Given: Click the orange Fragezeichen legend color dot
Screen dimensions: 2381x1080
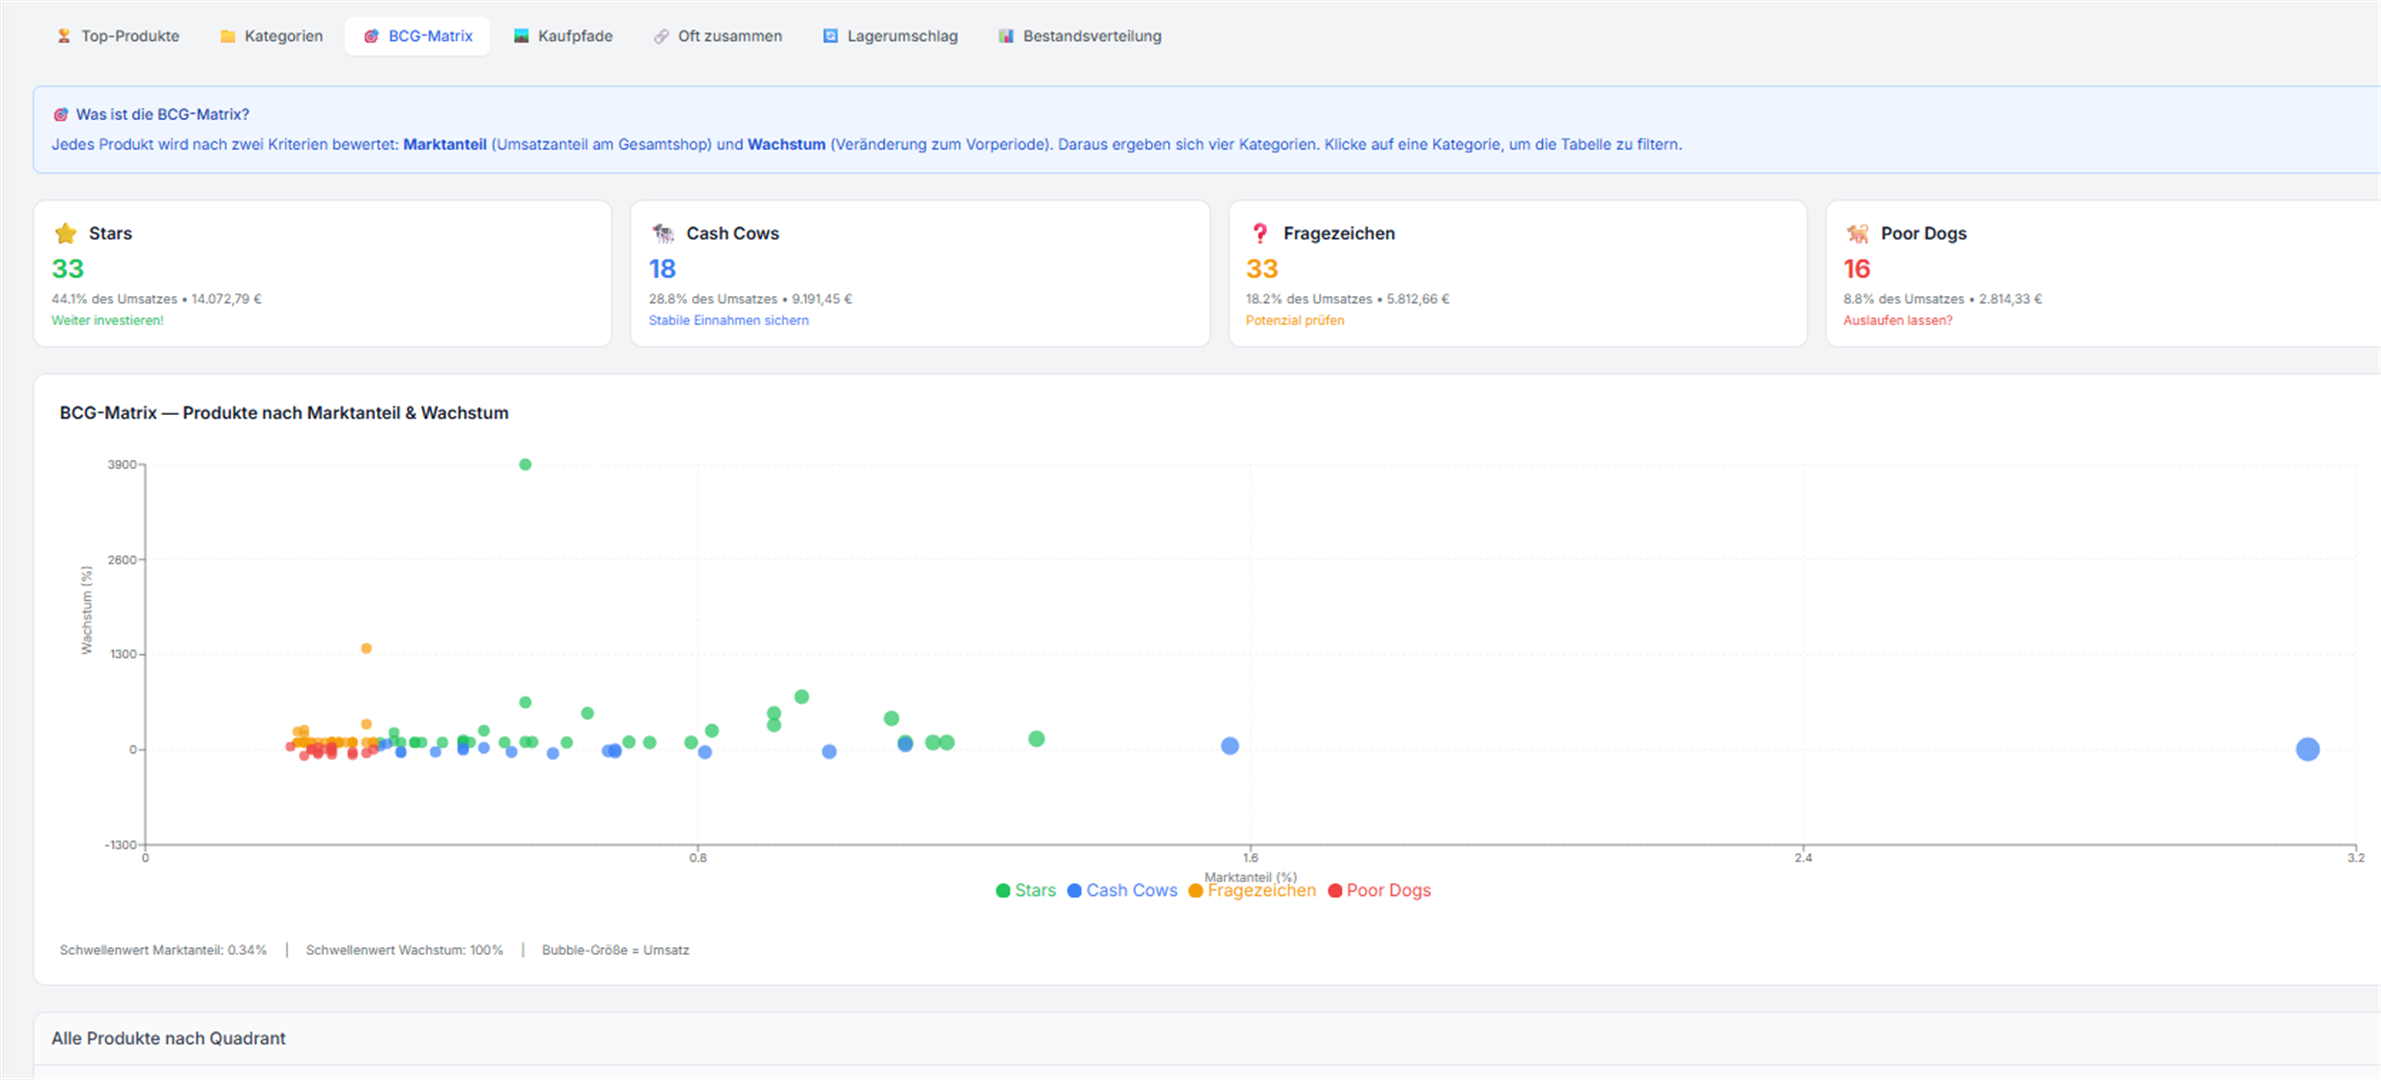Looking at the screenshot, I should point(1195,891).
